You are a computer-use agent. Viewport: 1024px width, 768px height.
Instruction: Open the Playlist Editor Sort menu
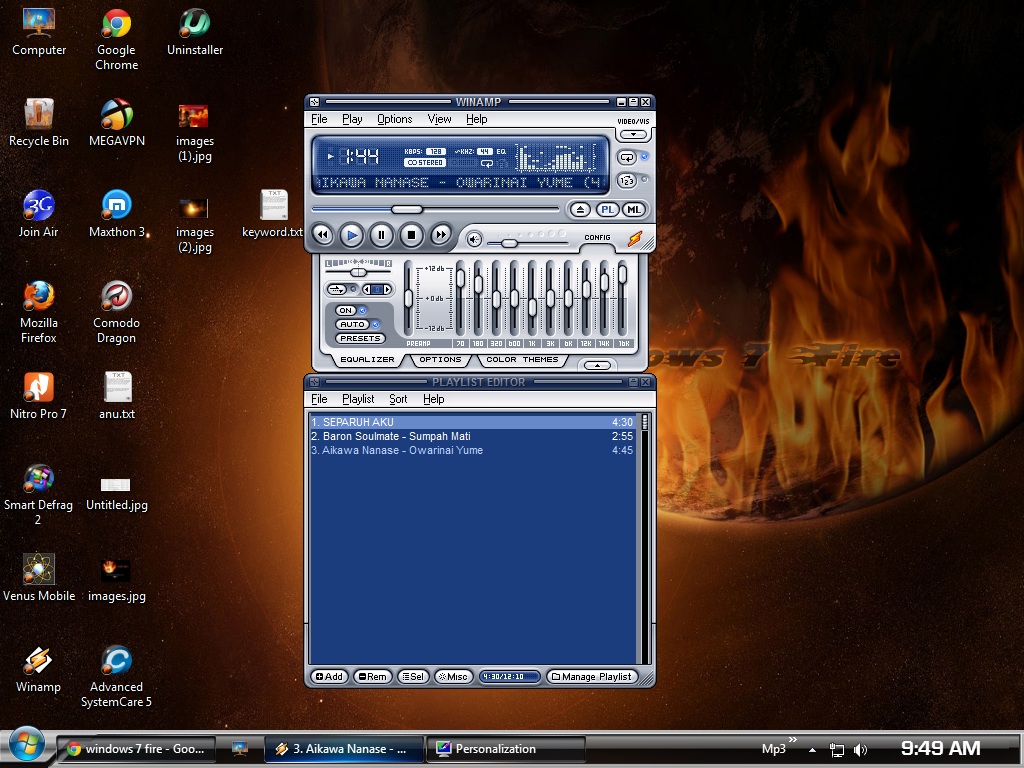pyautogui.click(x=398, y=399)
